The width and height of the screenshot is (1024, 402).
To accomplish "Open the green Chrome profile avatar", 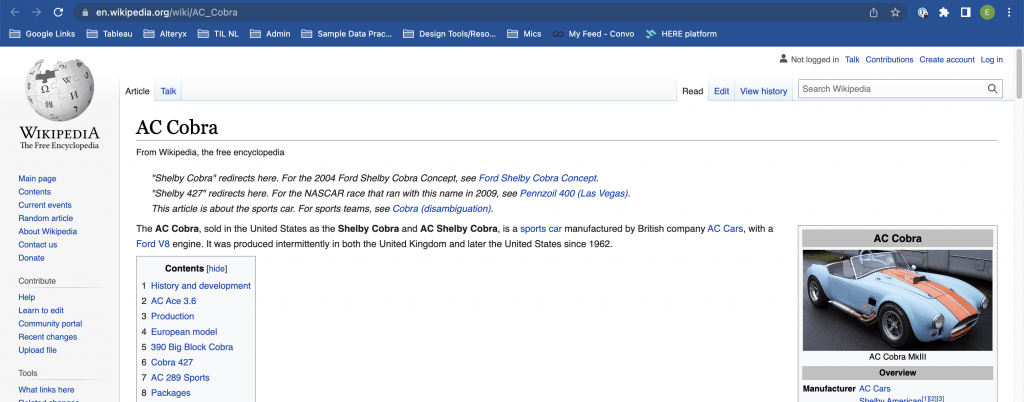I will [988, 12].
